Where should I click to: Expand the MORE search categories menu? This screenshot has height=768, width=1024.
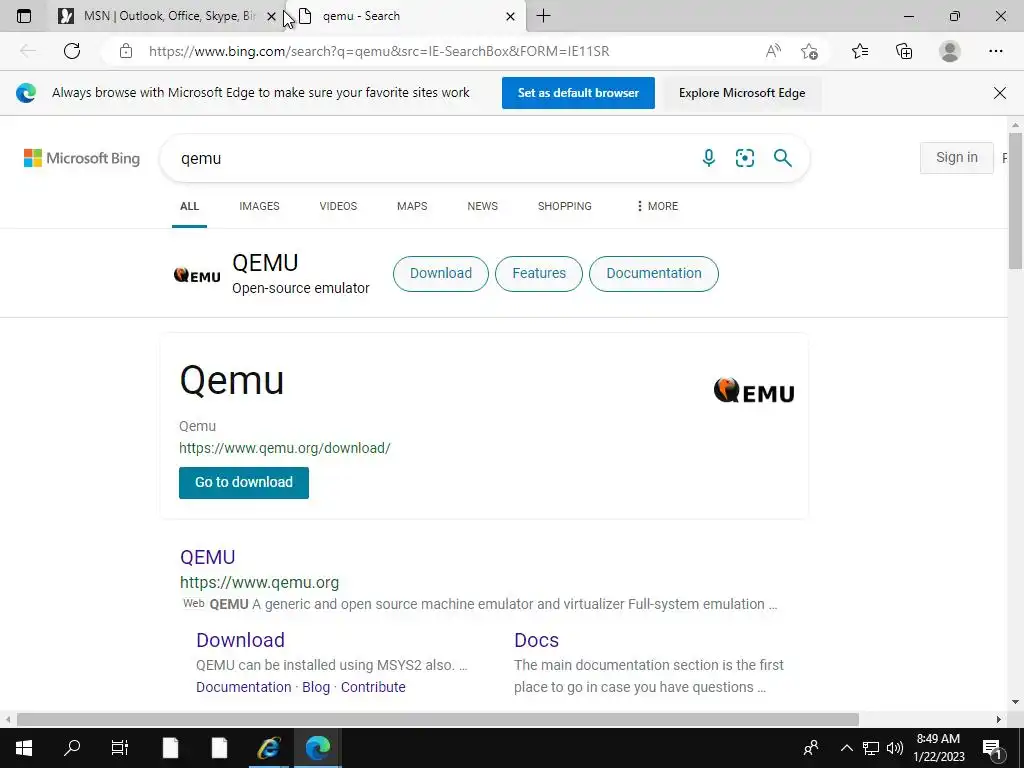657,206
